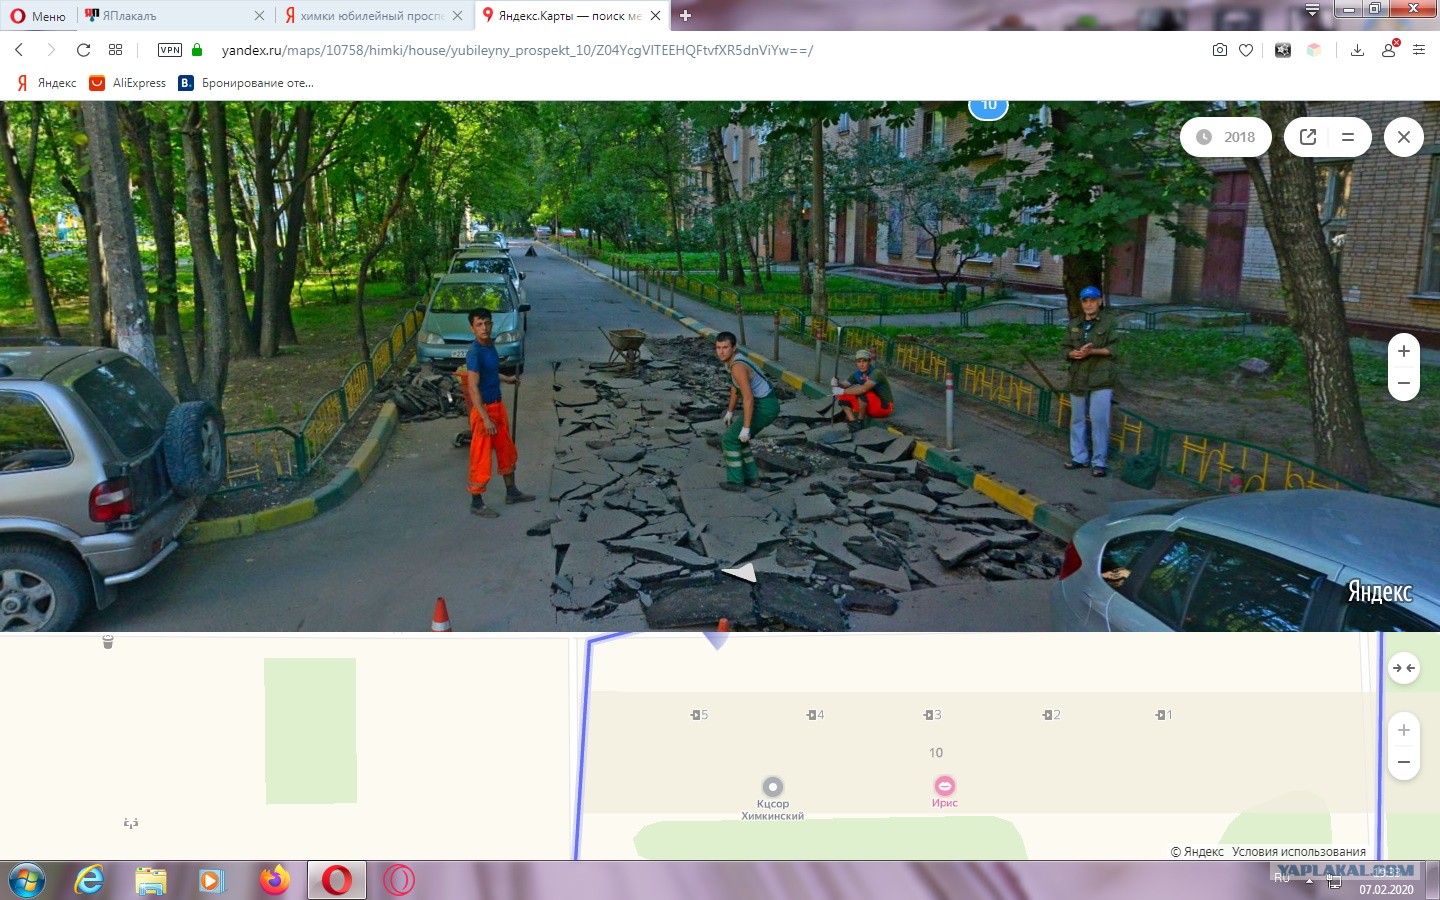The height and width of the screenshot is (900, 1440).
Task: Toggle the VPN badge
Action: [x=170, y=50]
